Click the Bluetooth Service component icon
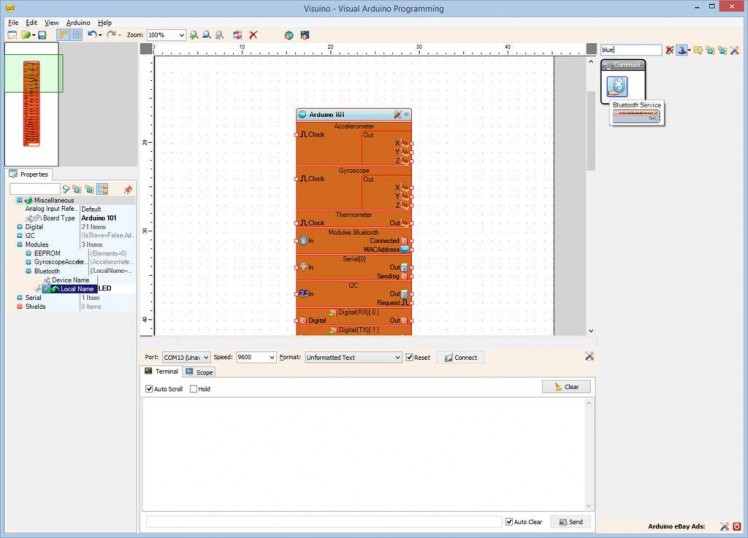Viewport: 748px width, 538px height. (x=617, y=88)
